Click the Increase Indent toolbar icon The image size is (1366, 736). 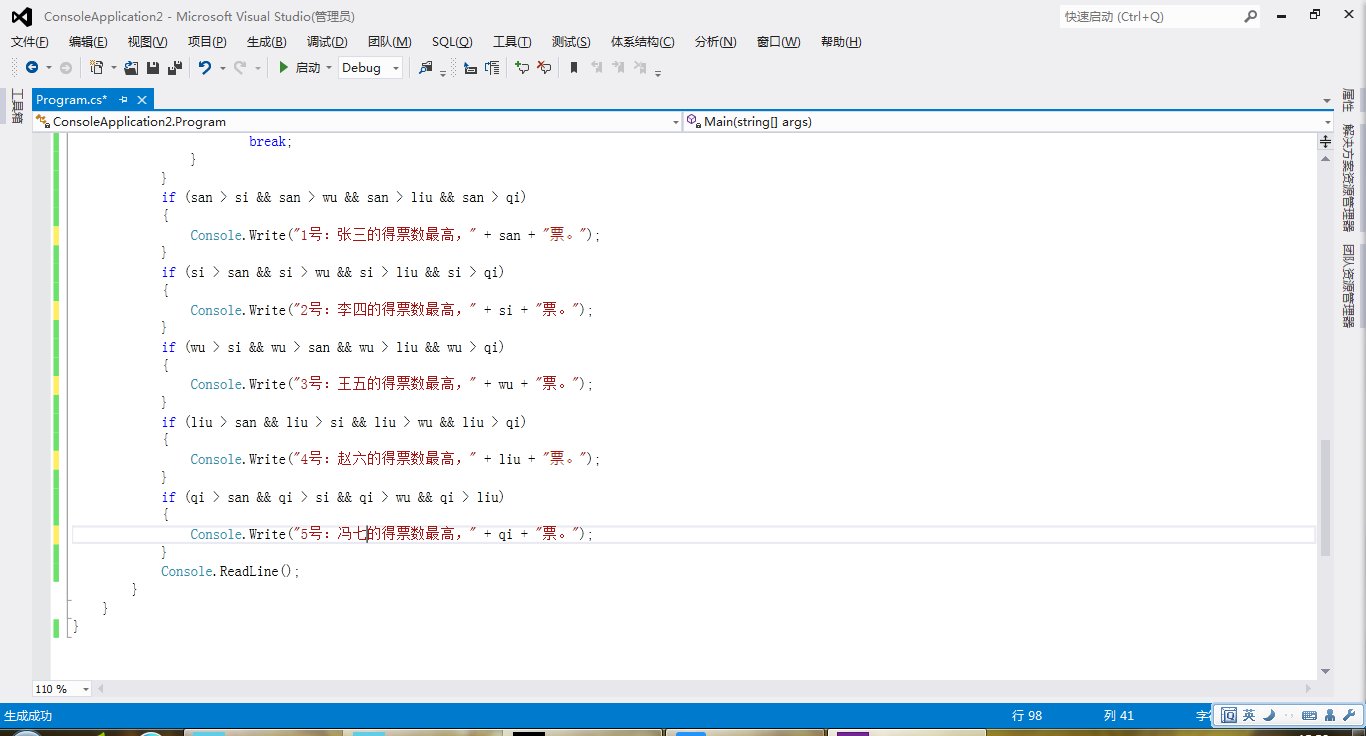tap(492, 68)
